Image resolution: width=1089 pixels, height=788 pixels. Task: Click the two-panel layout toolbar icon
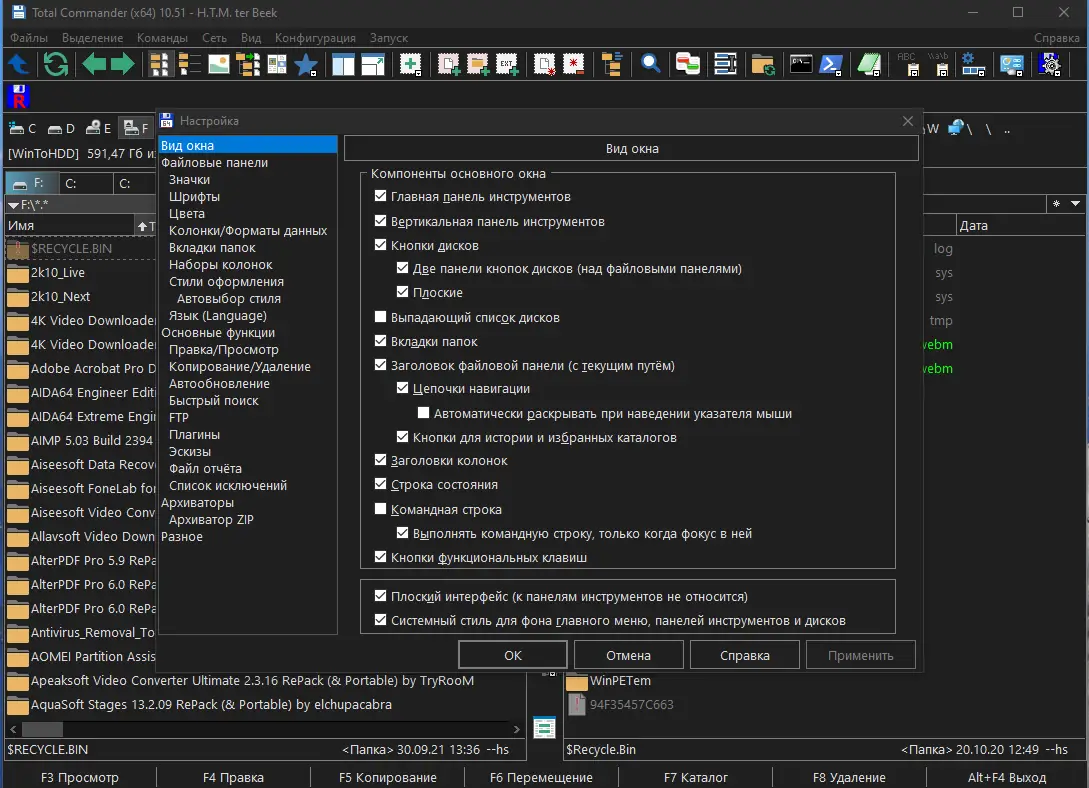[x=343, y=65]
